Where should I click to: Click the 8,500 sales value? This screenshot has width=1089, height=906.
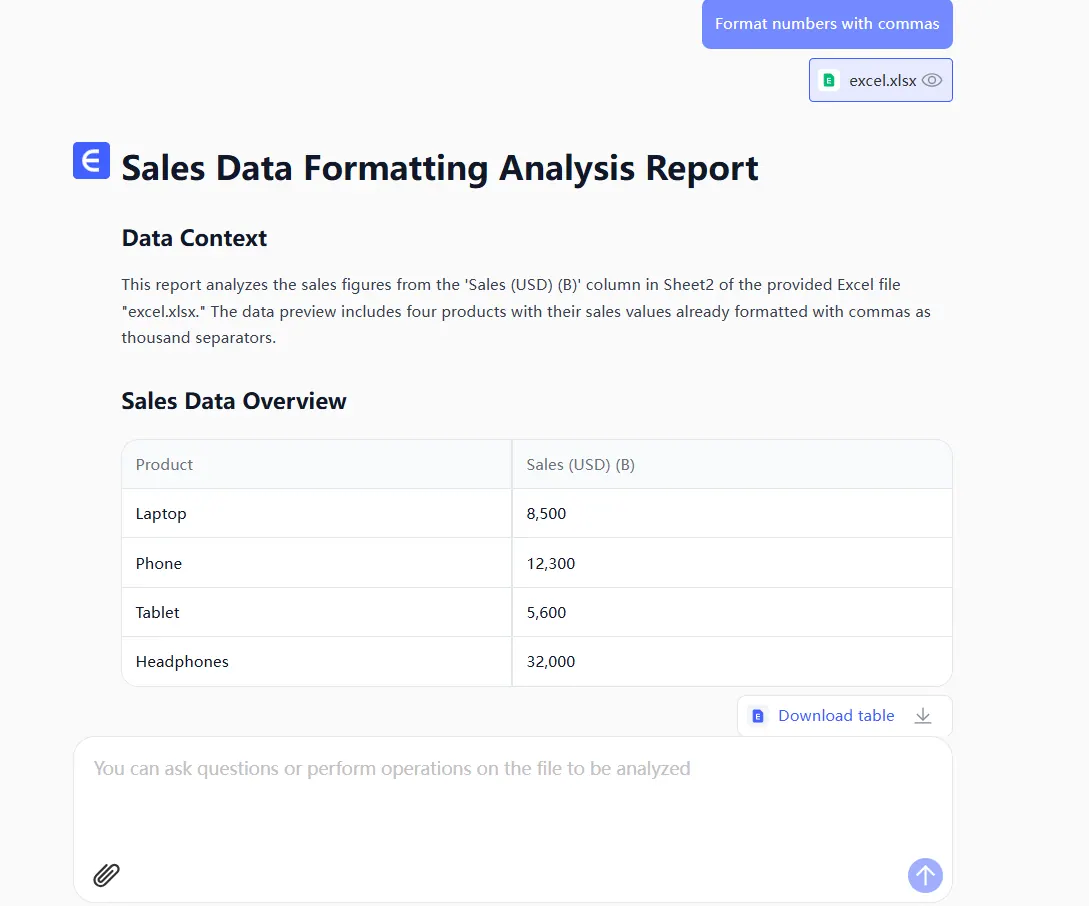(x=546, y=514)
